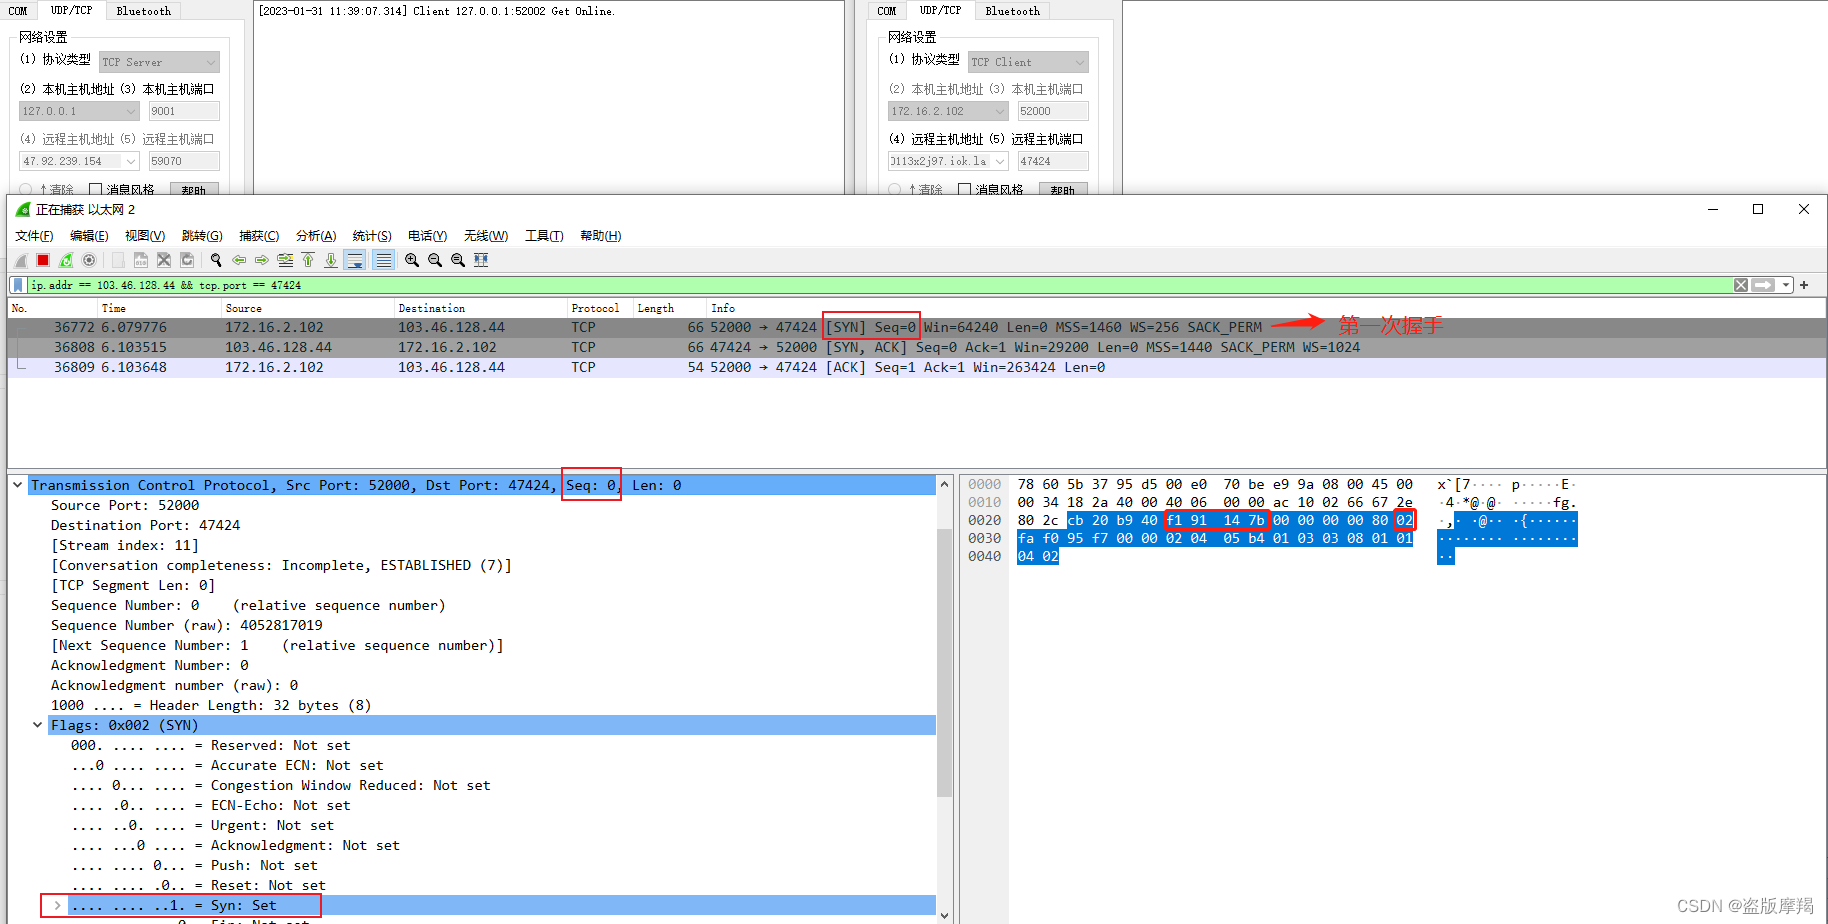Open local host address dropdown 172.16.2.102

tap(948, 111)
